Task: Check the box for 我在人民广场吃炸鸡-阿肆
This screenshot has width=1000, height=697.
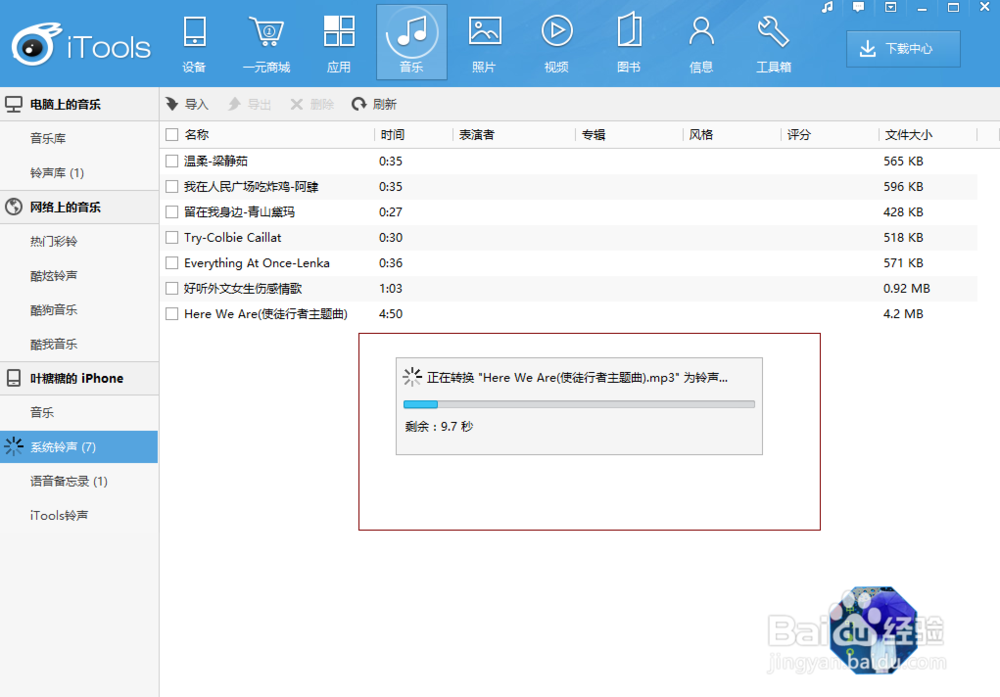Action: click(x=172, y=187)
